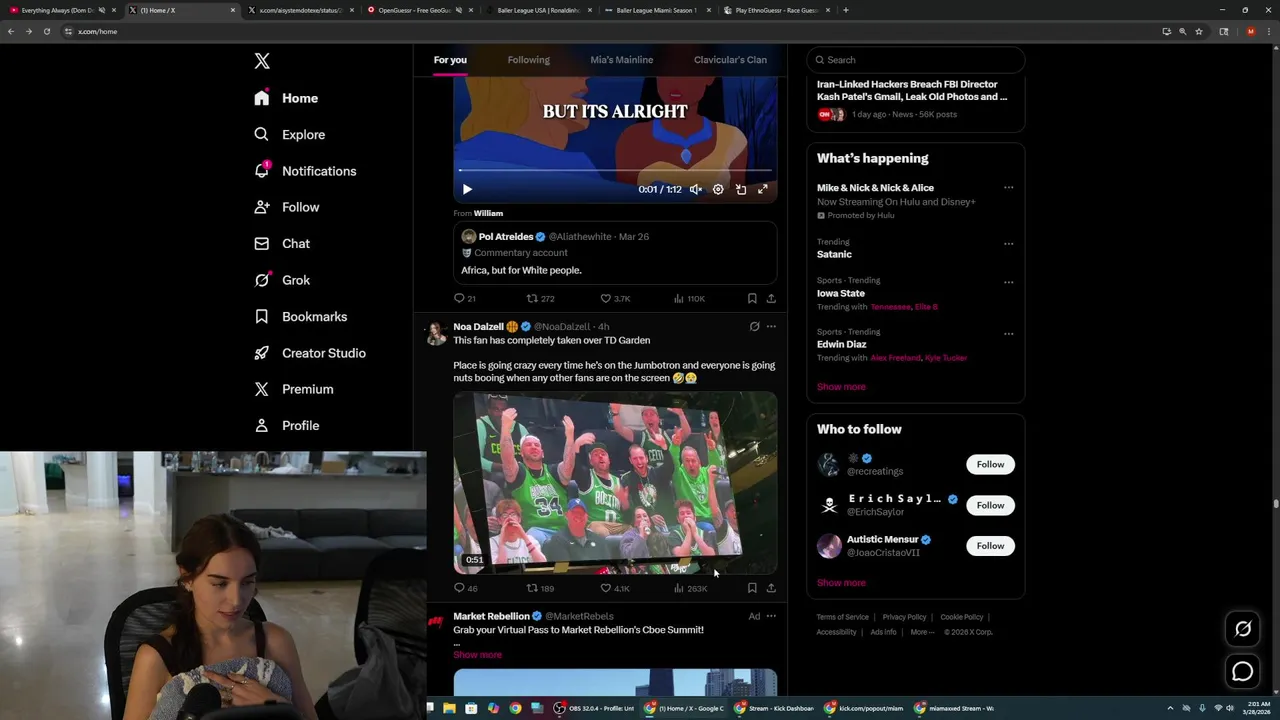1280x720 pixels.
Task: Open Notifications from the sidebar
Action: tap(304, 171)
